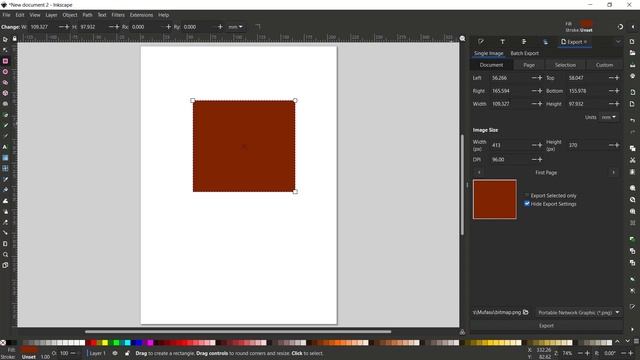
Task: Select the Selector arrow tool
Action: [5, 40]
